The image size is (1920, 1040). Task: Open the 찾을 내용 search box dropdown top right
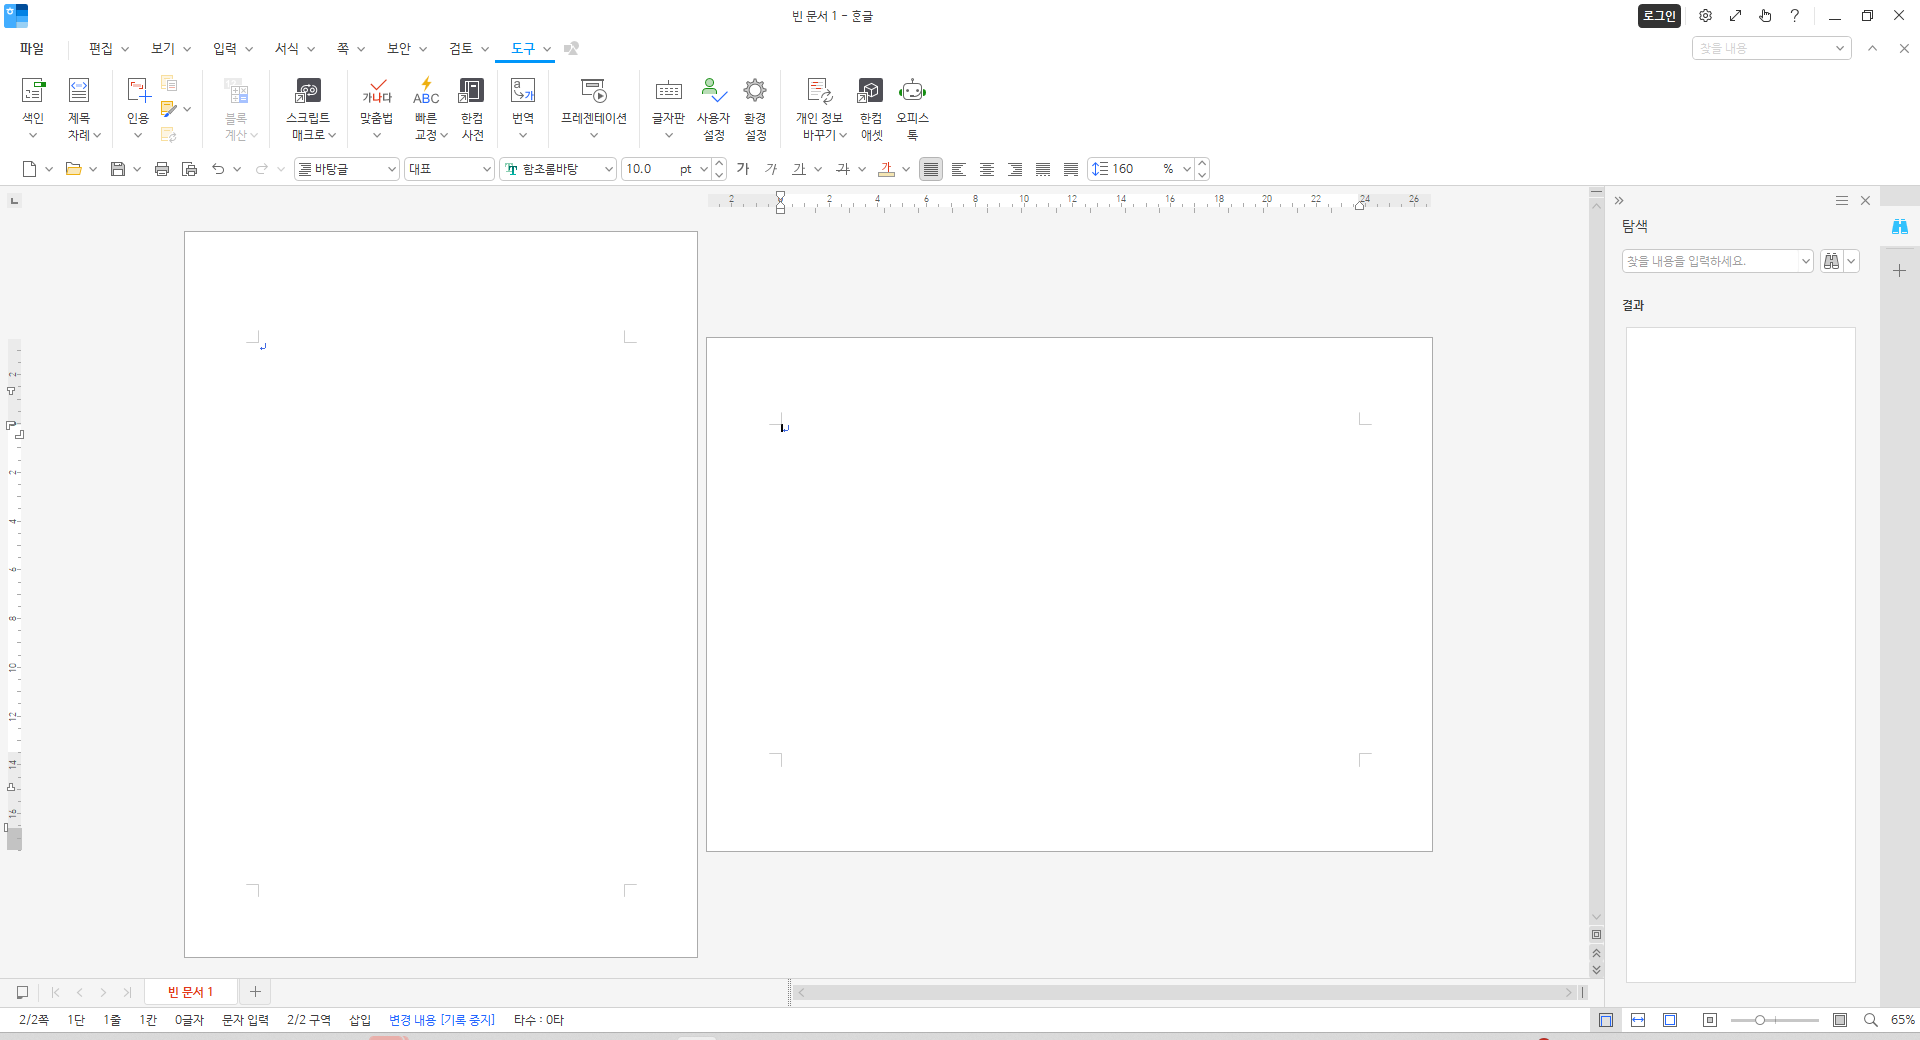(1839, 48)
